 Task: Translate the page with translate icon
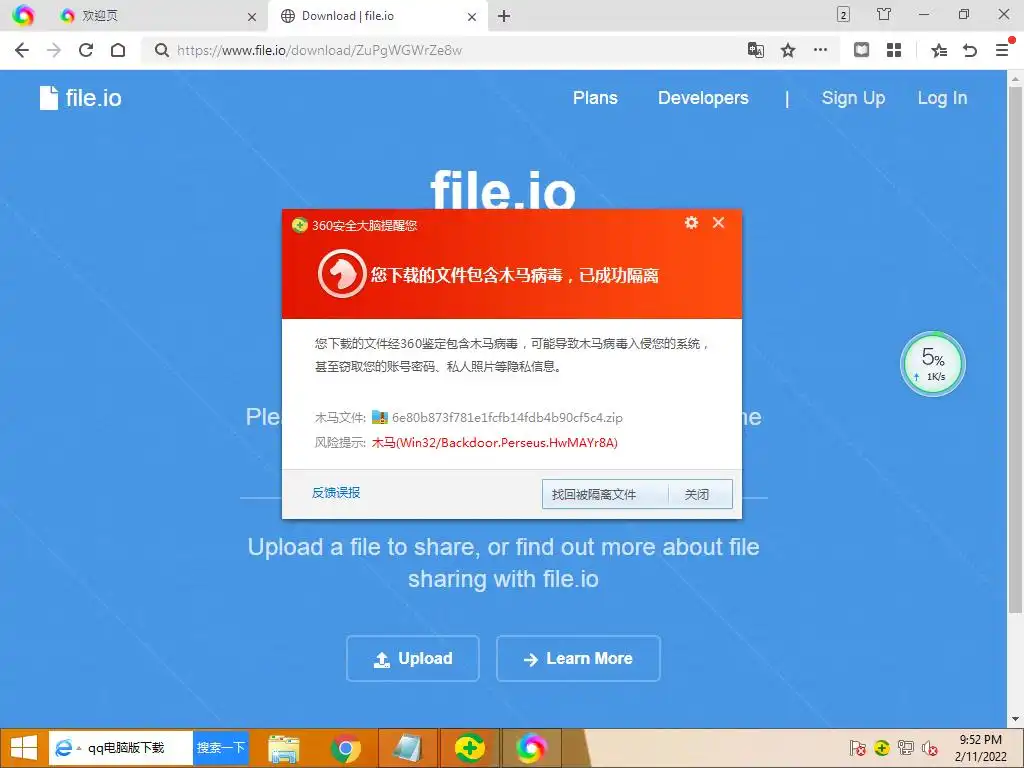[x=756, y=50]
